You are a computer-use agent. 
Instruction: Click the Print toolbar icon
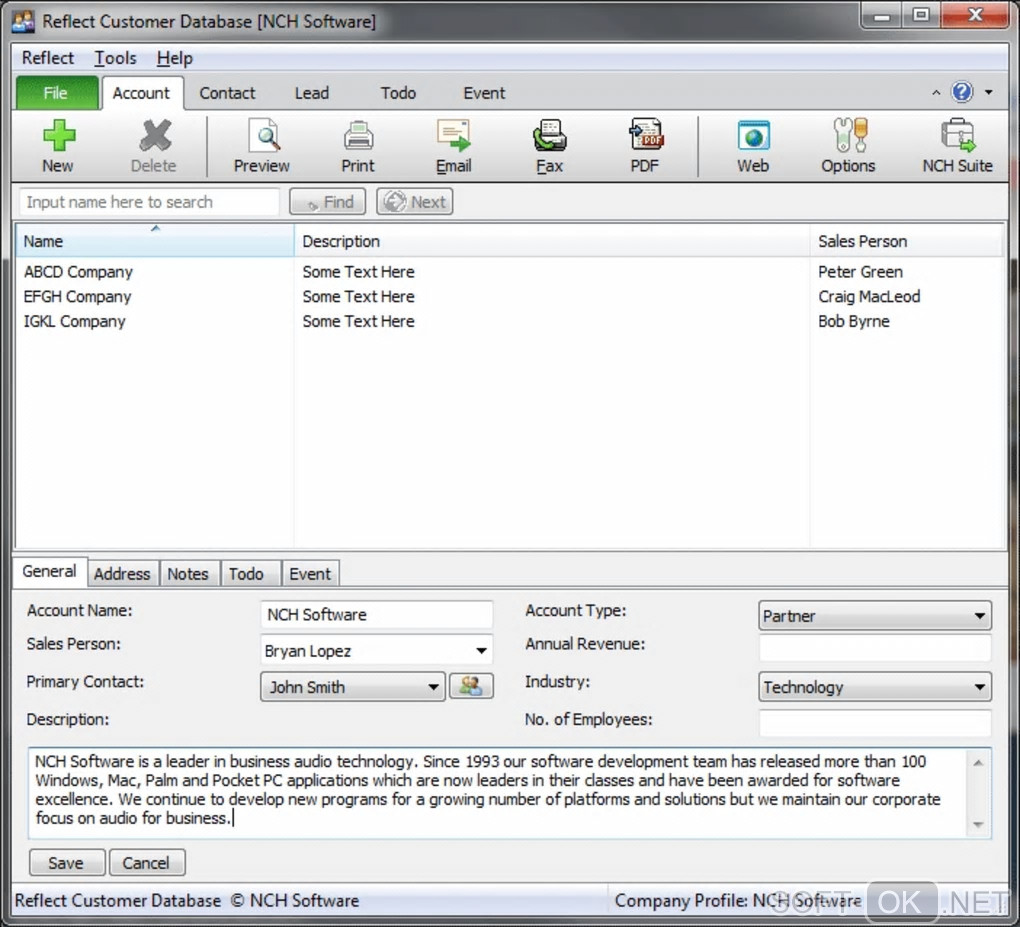(358, 146)
